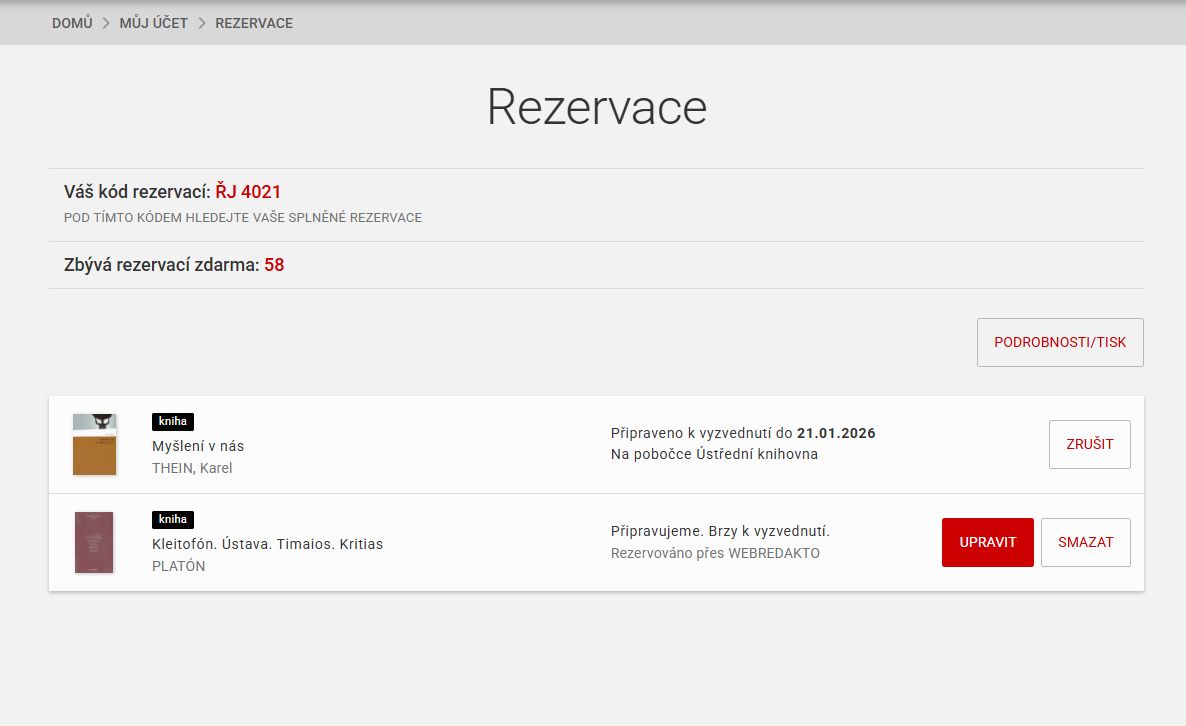Screen dimensions: 1186x726
Task: Open the Myšlení v nás book cover
Action: point(94,444)
